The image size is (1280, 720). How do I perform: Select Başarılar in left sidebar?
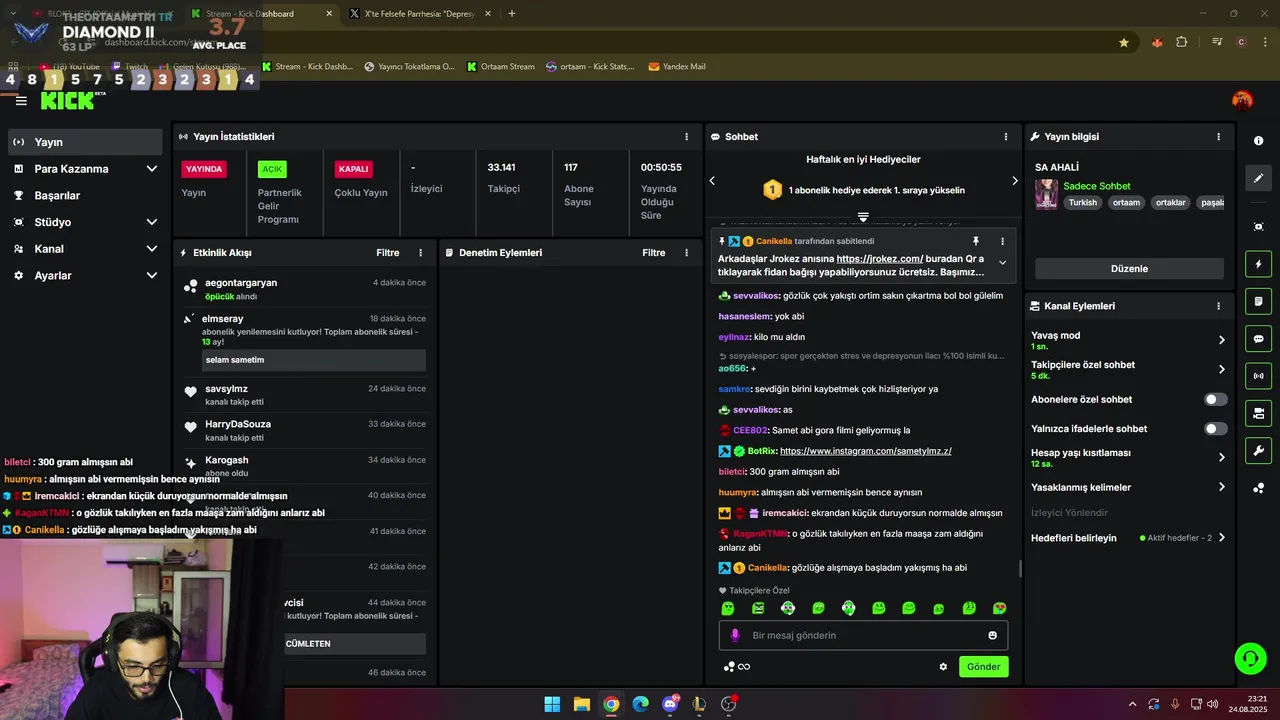[85, 196]
